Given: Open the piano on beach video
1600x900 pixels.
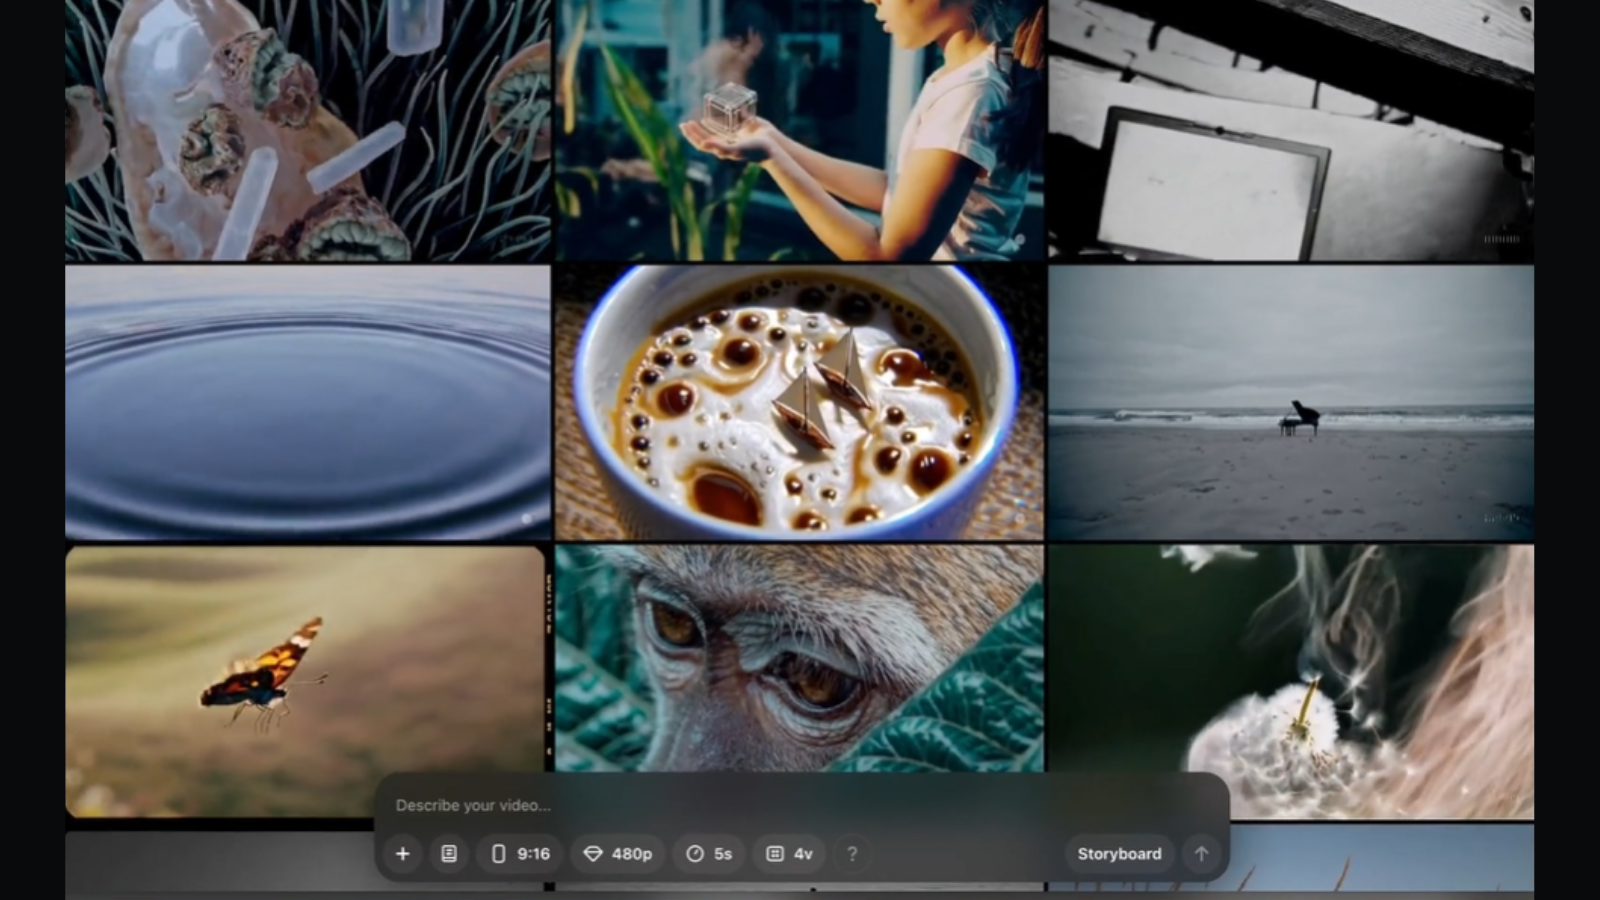Looking at the screenshot, I should (1290, 402).
